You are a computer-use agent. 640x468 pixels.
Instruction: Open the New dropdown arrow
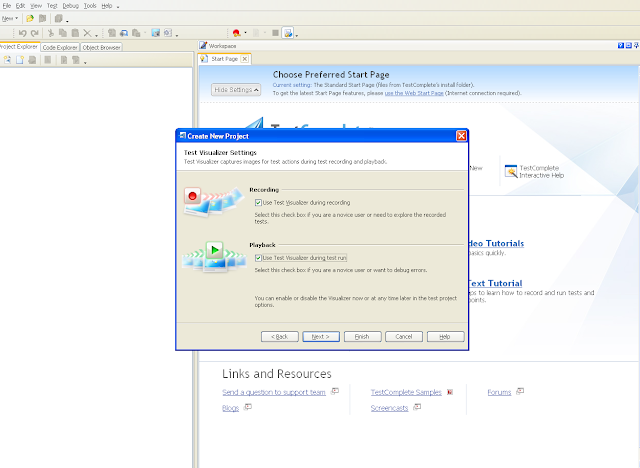17,19
